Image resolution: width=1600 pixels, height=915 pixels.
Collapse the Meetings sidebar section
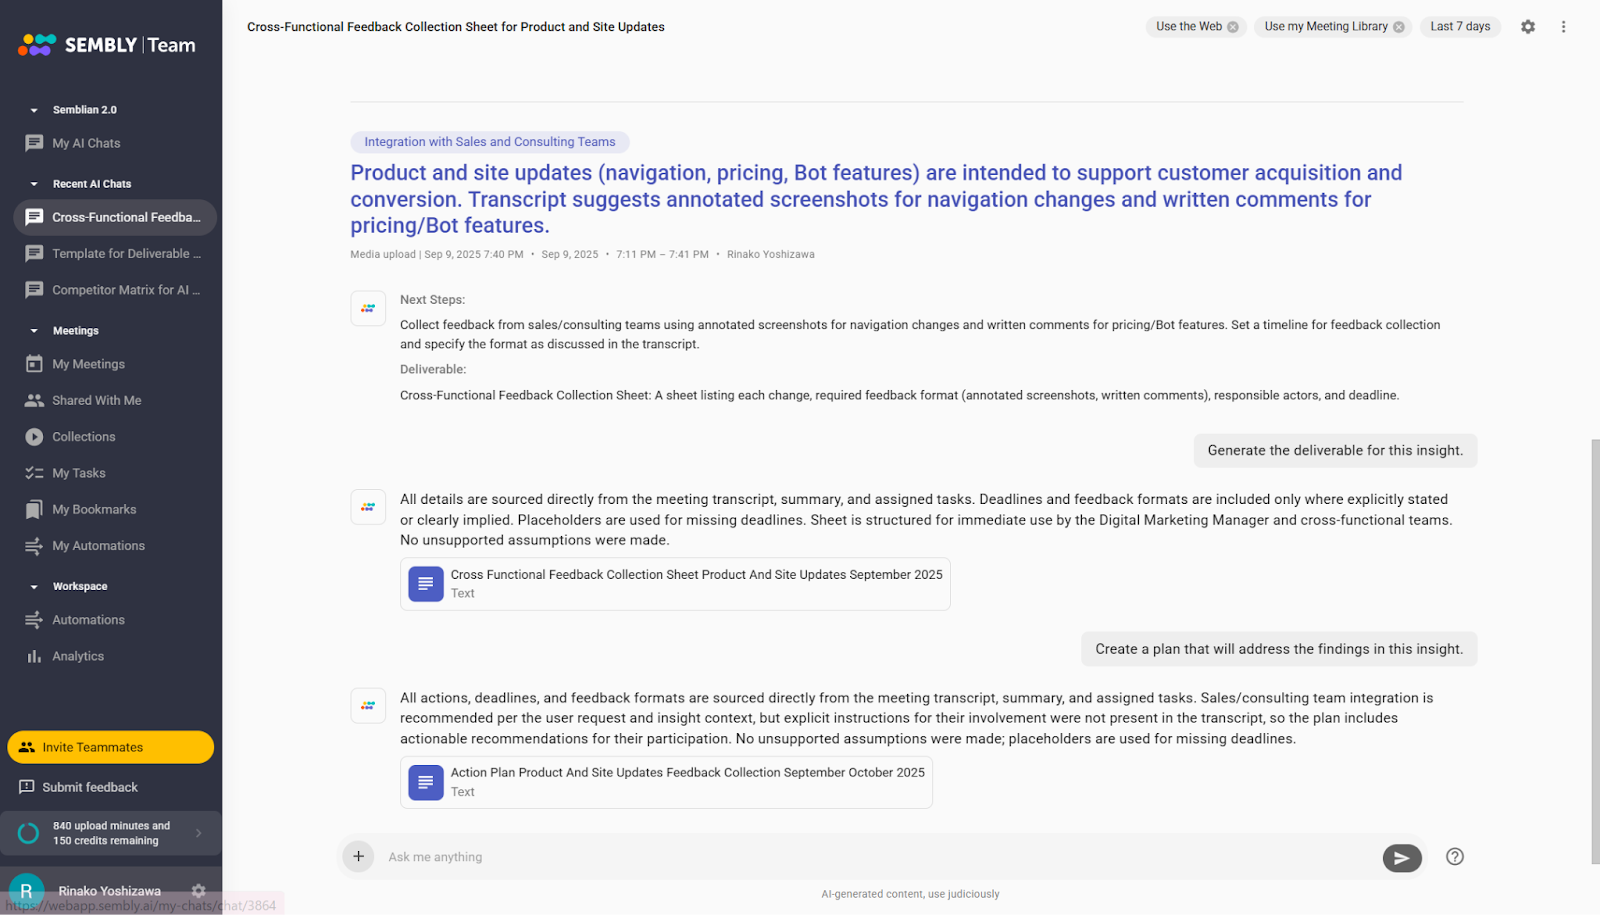pyautogui.click(x=34, y=331)
